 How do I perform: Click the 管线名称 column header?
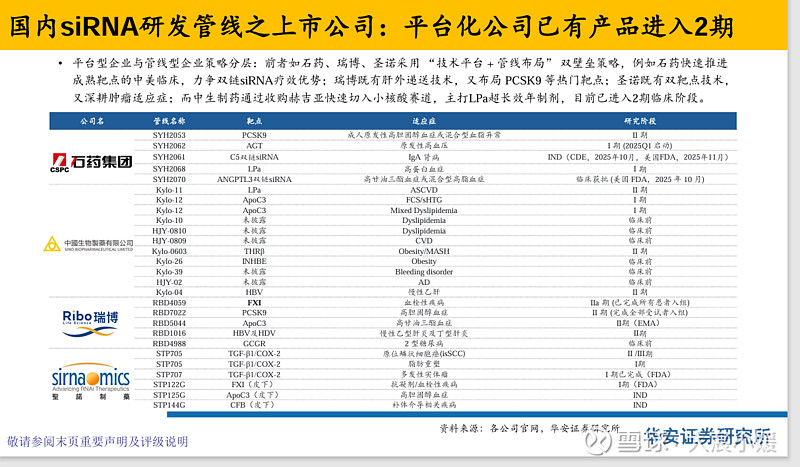tap(169, 121)
